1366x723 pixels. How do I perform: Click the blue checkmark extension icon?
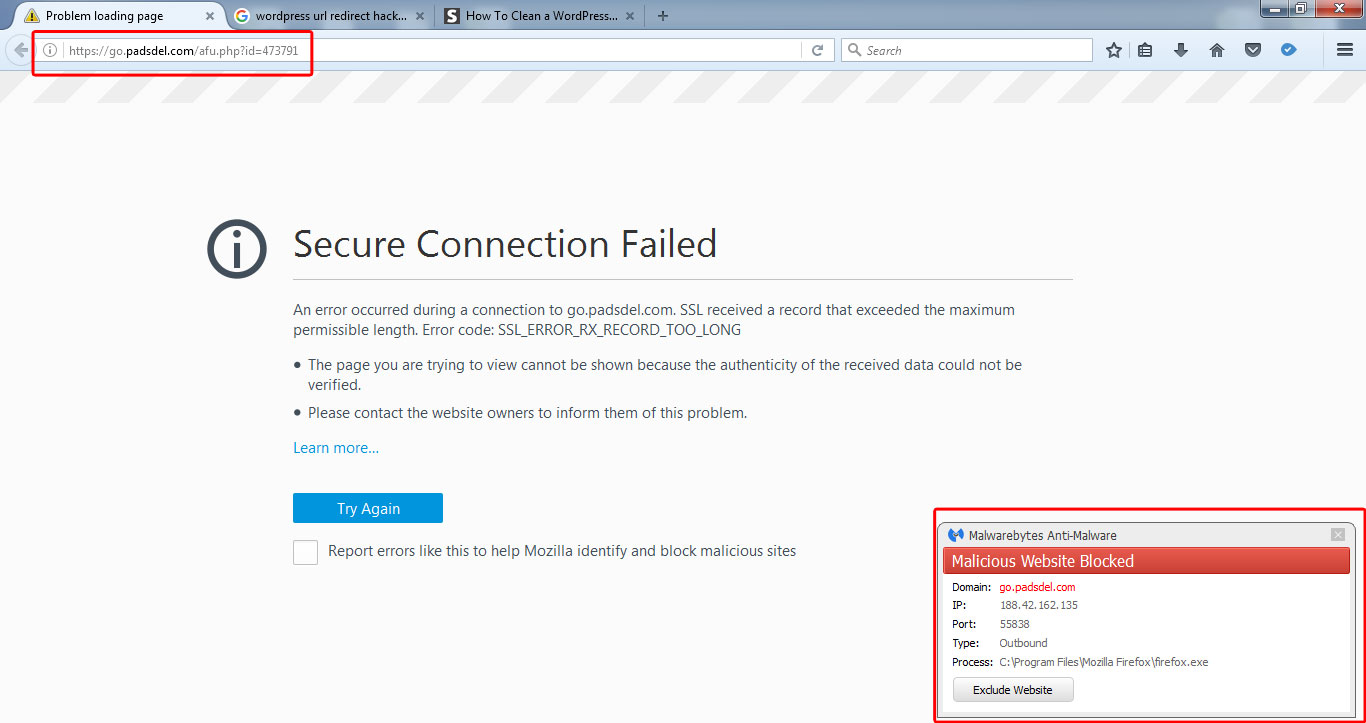pos(1289,49)
